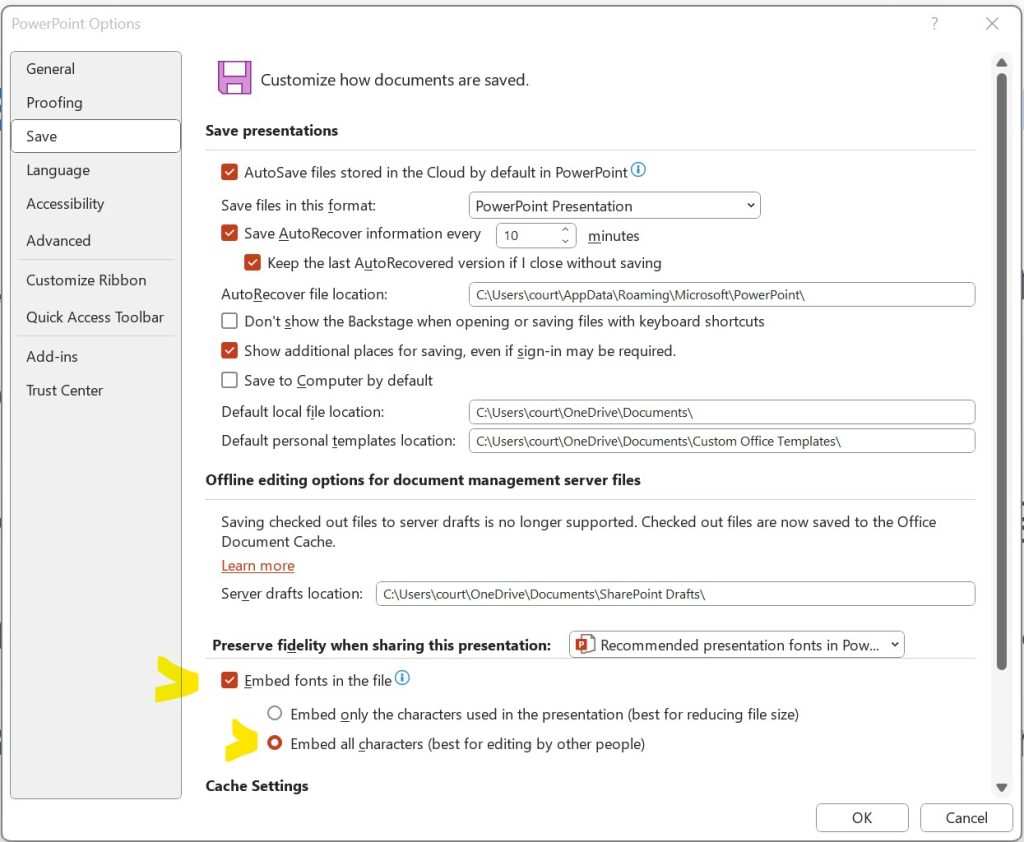Enable Don't show the Backstage checkbox
Image resolution: width=1024 pixels, height=842 pixels.
coord(229,321)
